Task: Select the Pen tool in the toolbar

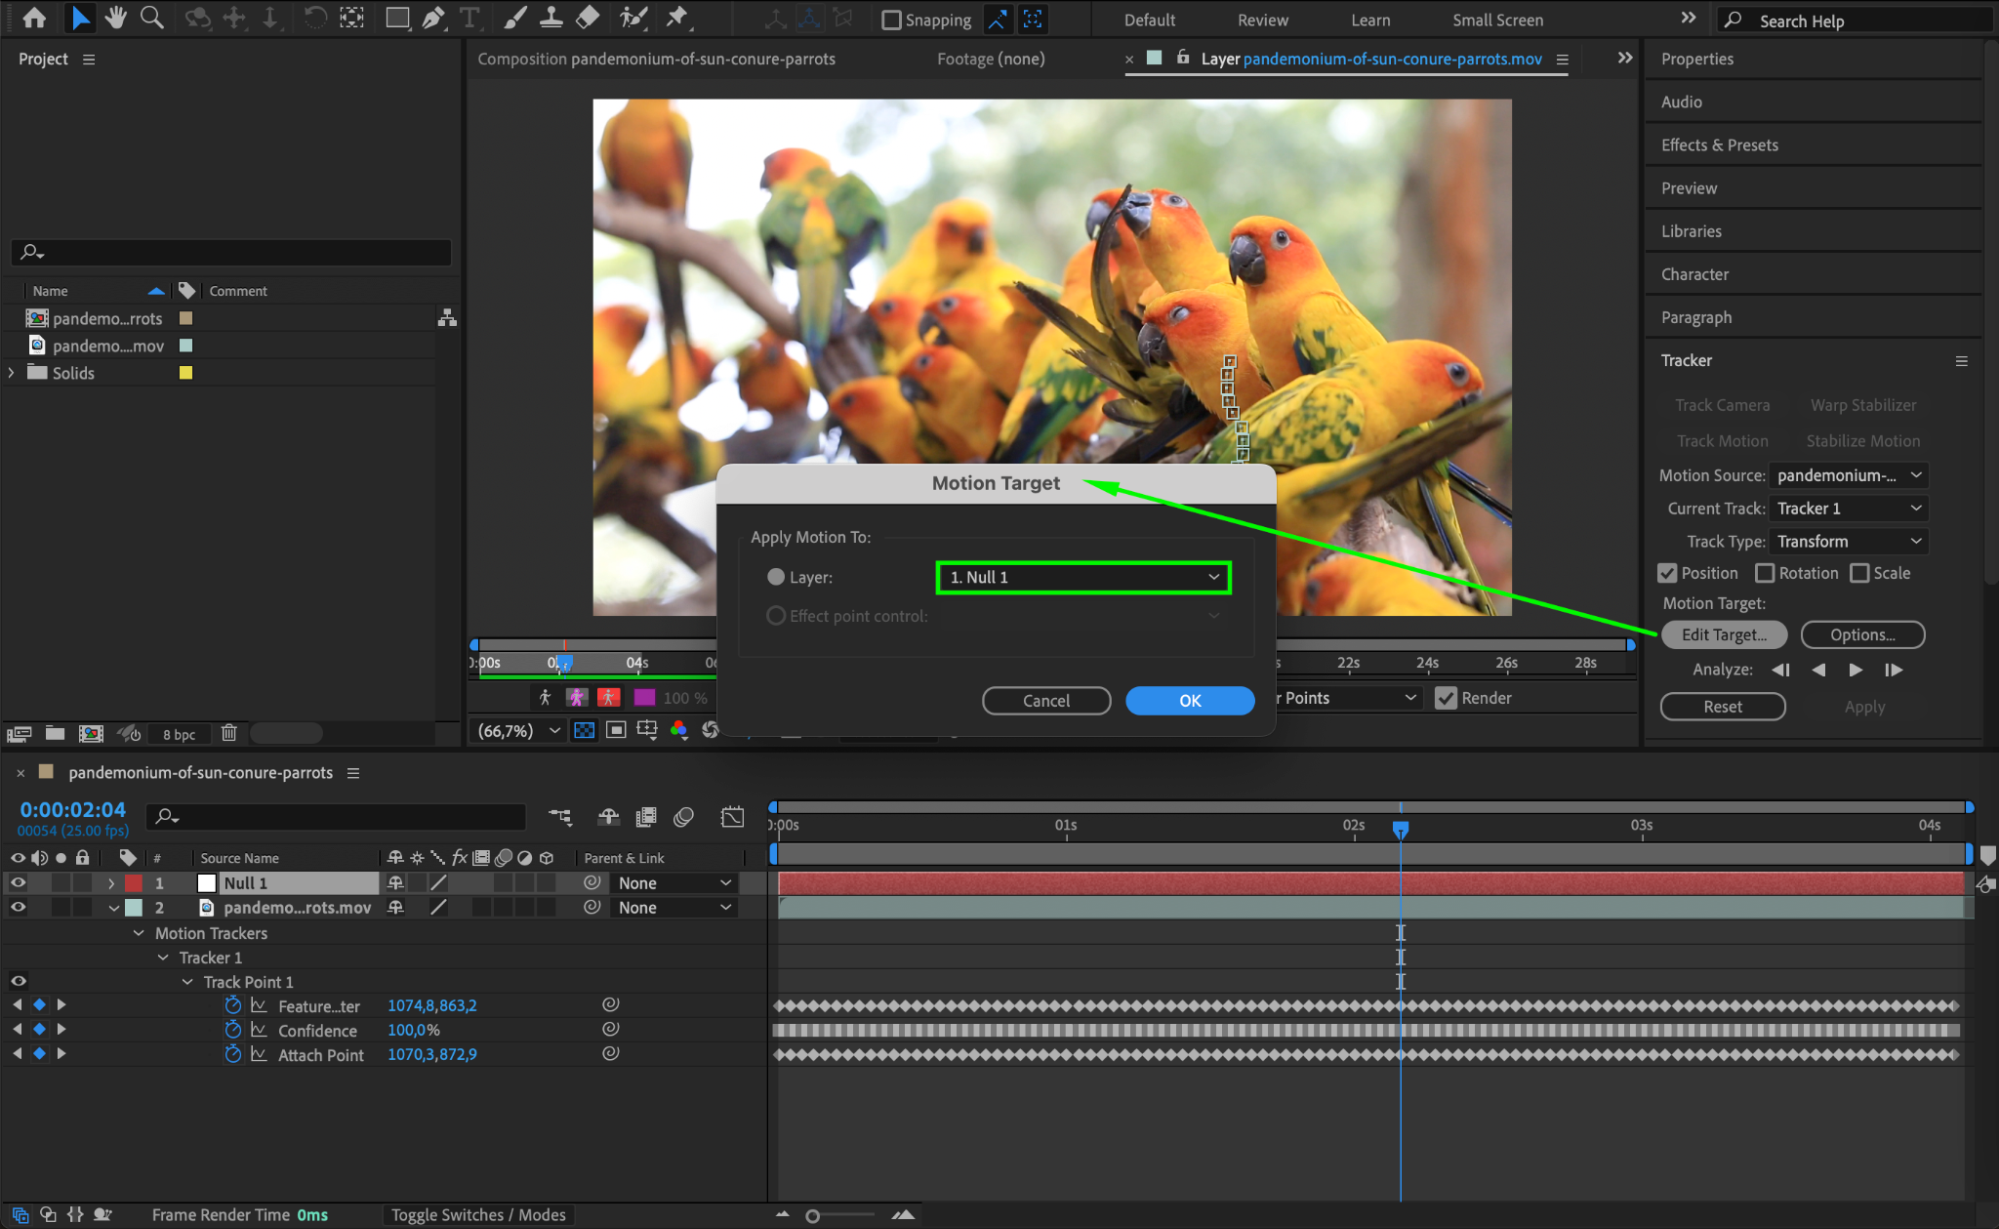Action: (x=432, y=18)
